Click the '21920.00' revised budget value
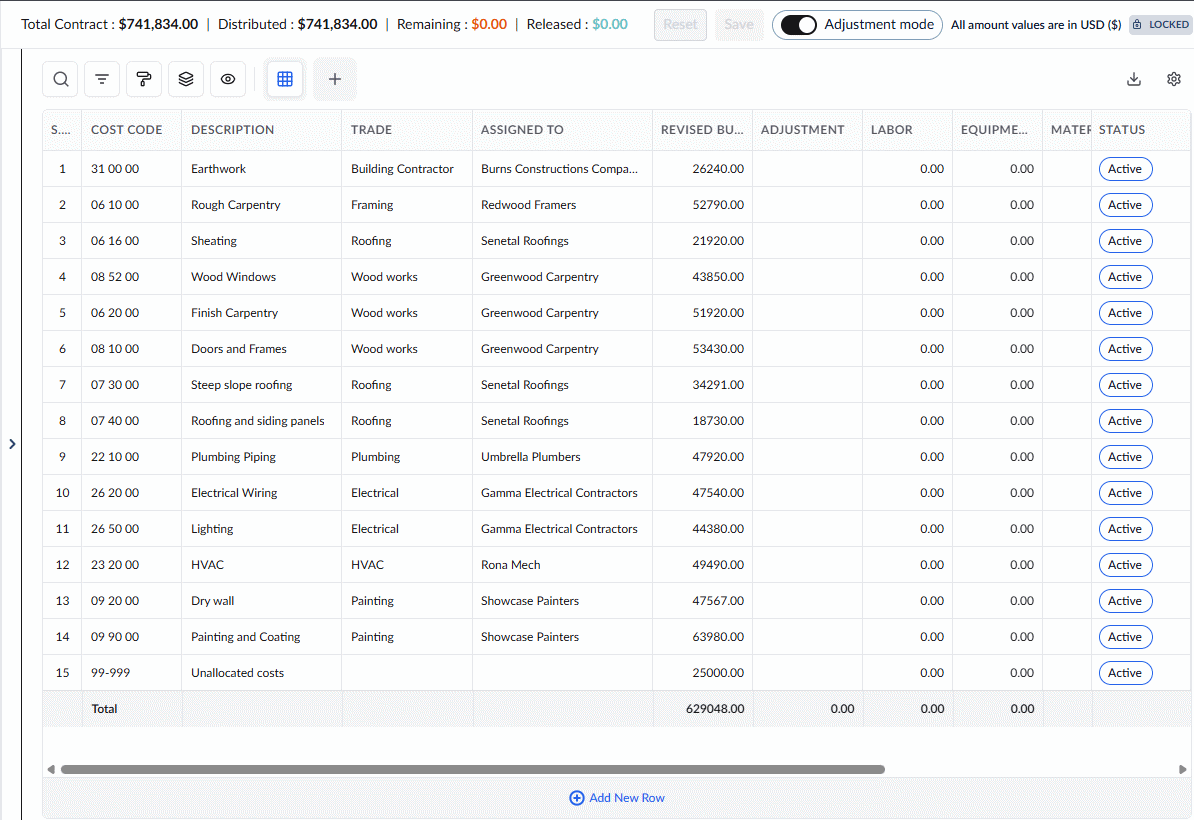The image size is (1194, 820). click(x=718, y=241)
